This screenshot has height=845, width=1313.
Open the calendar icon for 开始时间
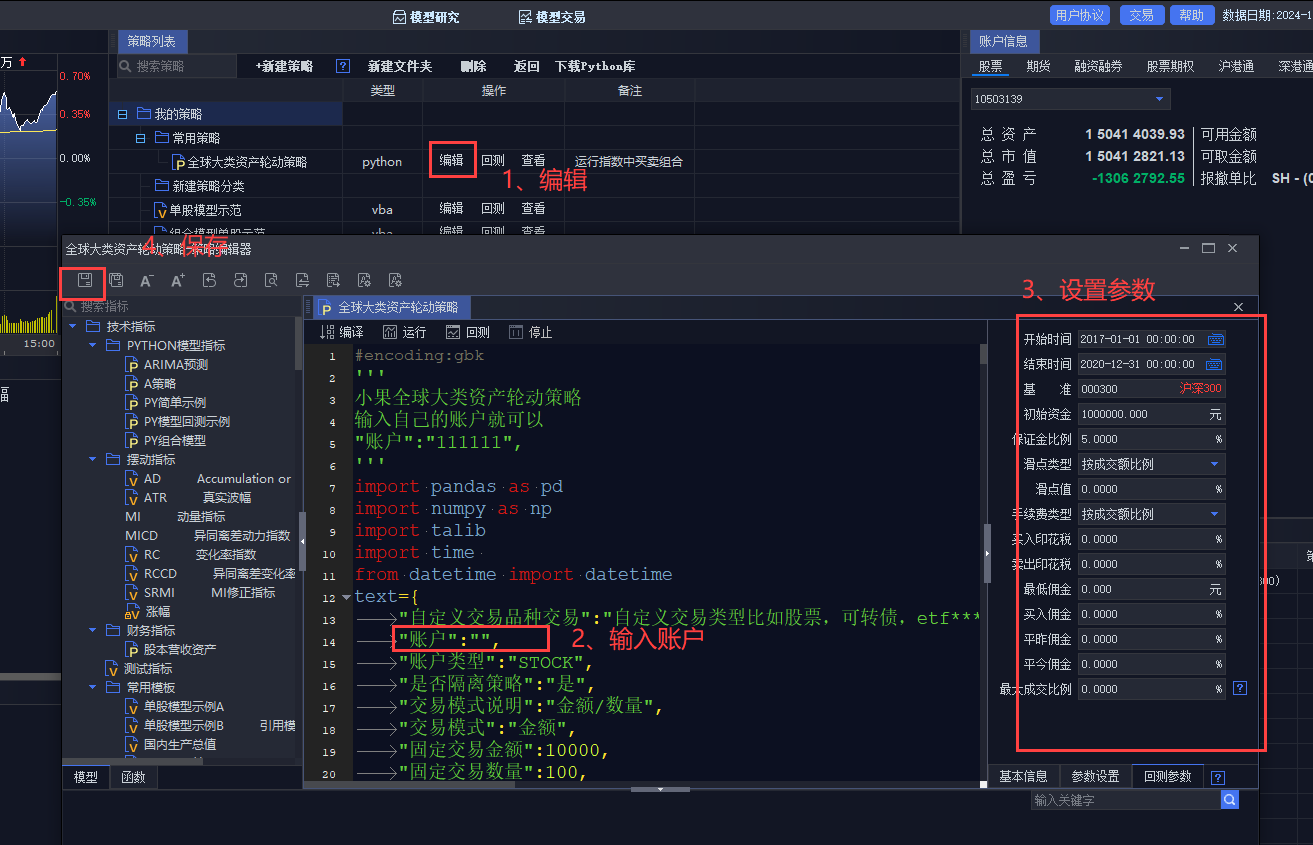(x=1215, y=339)
